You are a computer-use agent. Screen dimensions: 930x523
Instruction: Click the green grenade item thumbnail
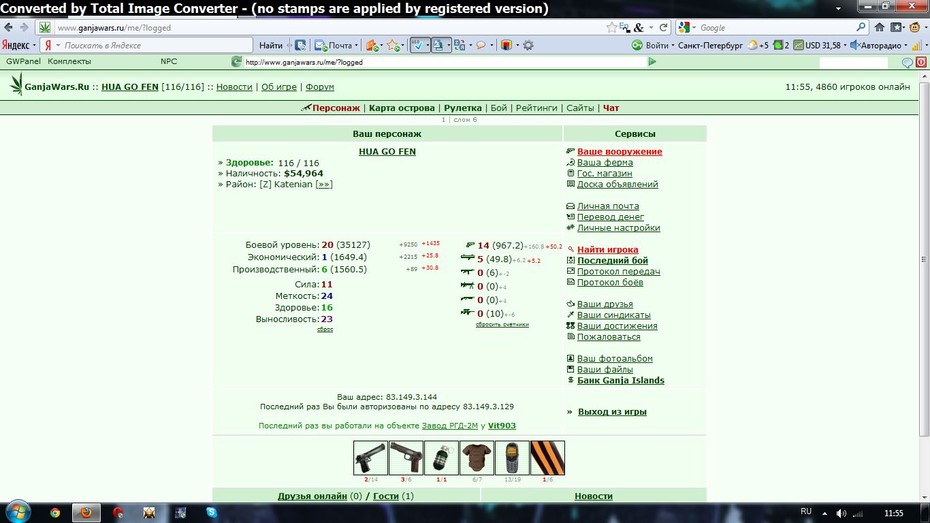pos(441,458)
